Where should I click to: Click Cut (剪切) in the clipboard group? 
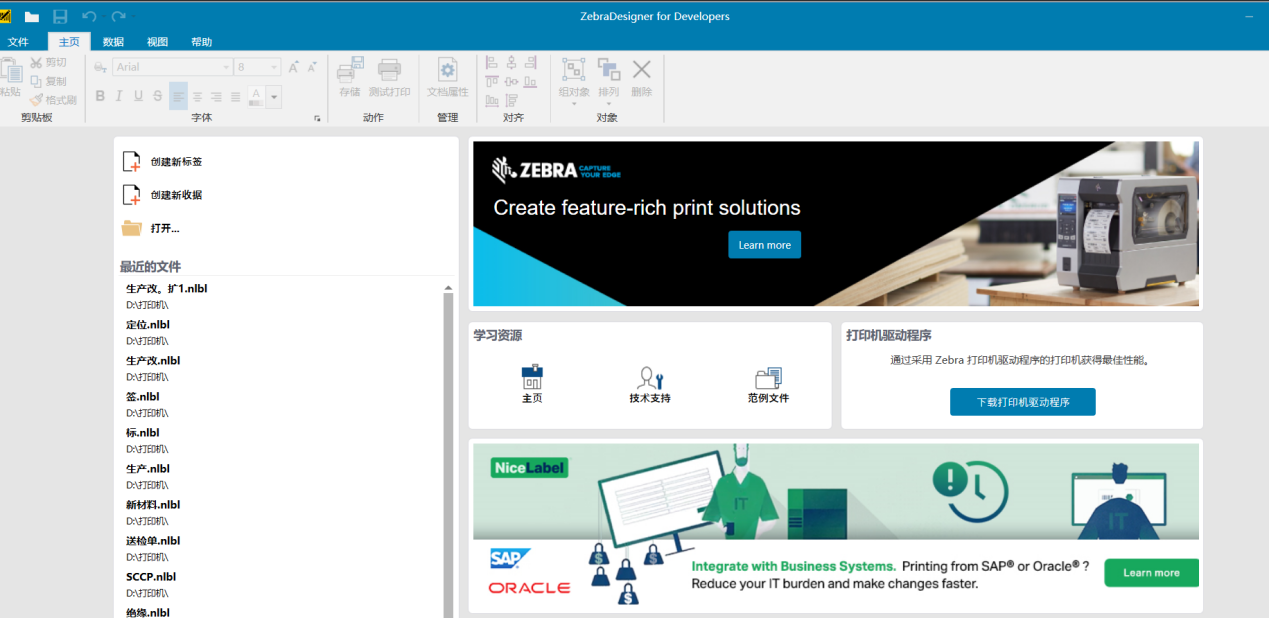[49, 63]
